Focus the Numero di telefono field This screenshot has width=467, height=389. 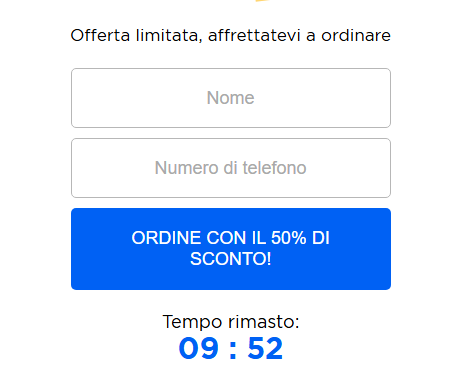(x=231, y=168)
